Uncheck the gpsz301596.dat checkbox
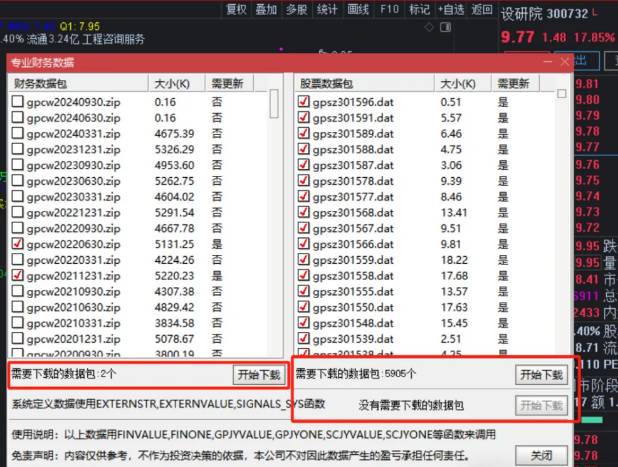 pos(303,102)
